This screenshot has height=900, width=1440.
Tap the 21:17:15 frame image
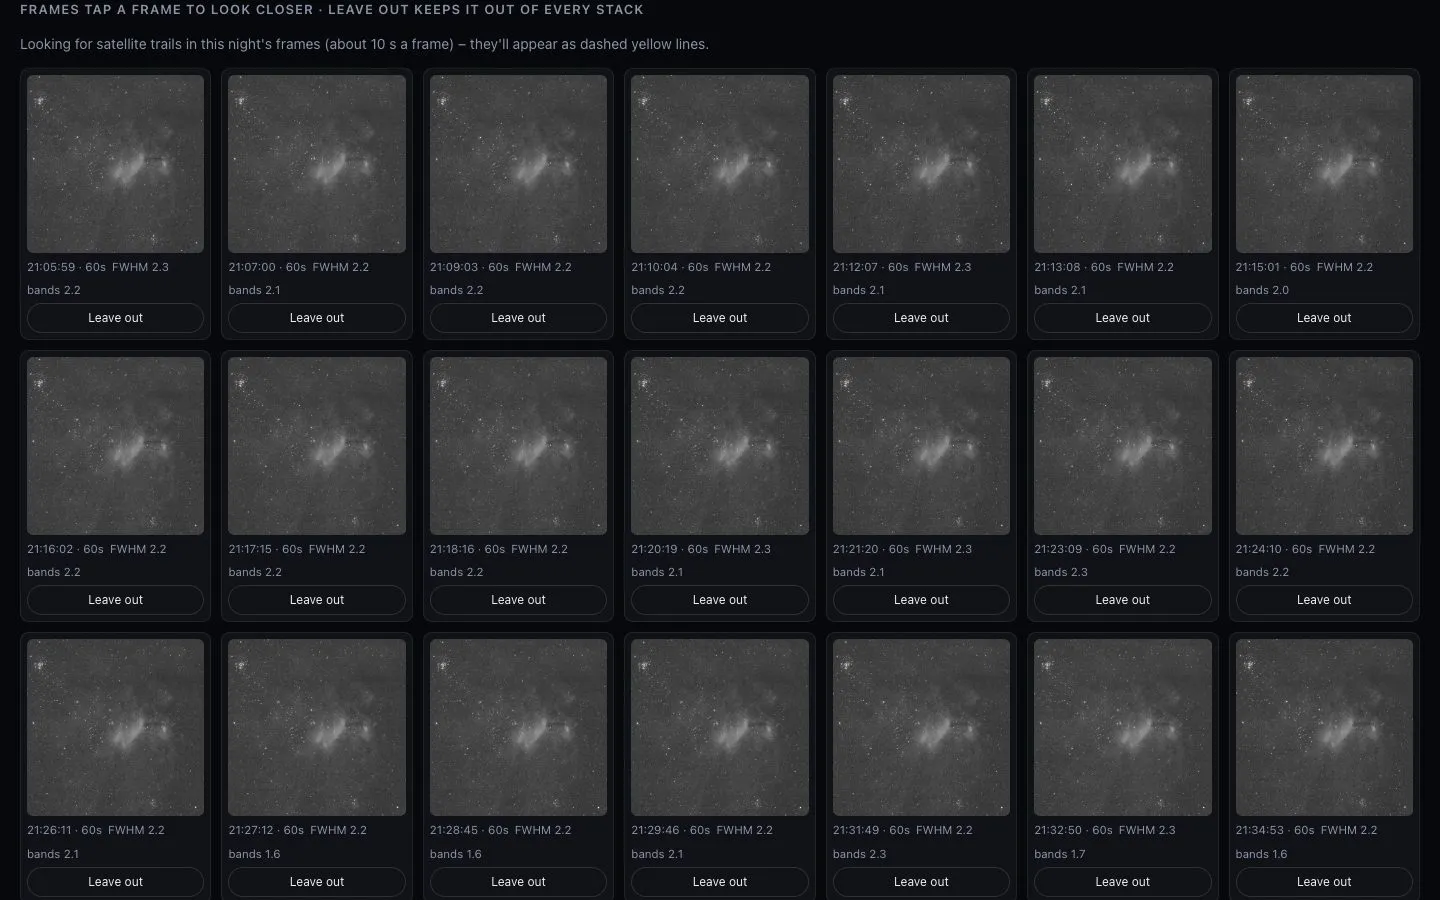click(x=317, y=446)
